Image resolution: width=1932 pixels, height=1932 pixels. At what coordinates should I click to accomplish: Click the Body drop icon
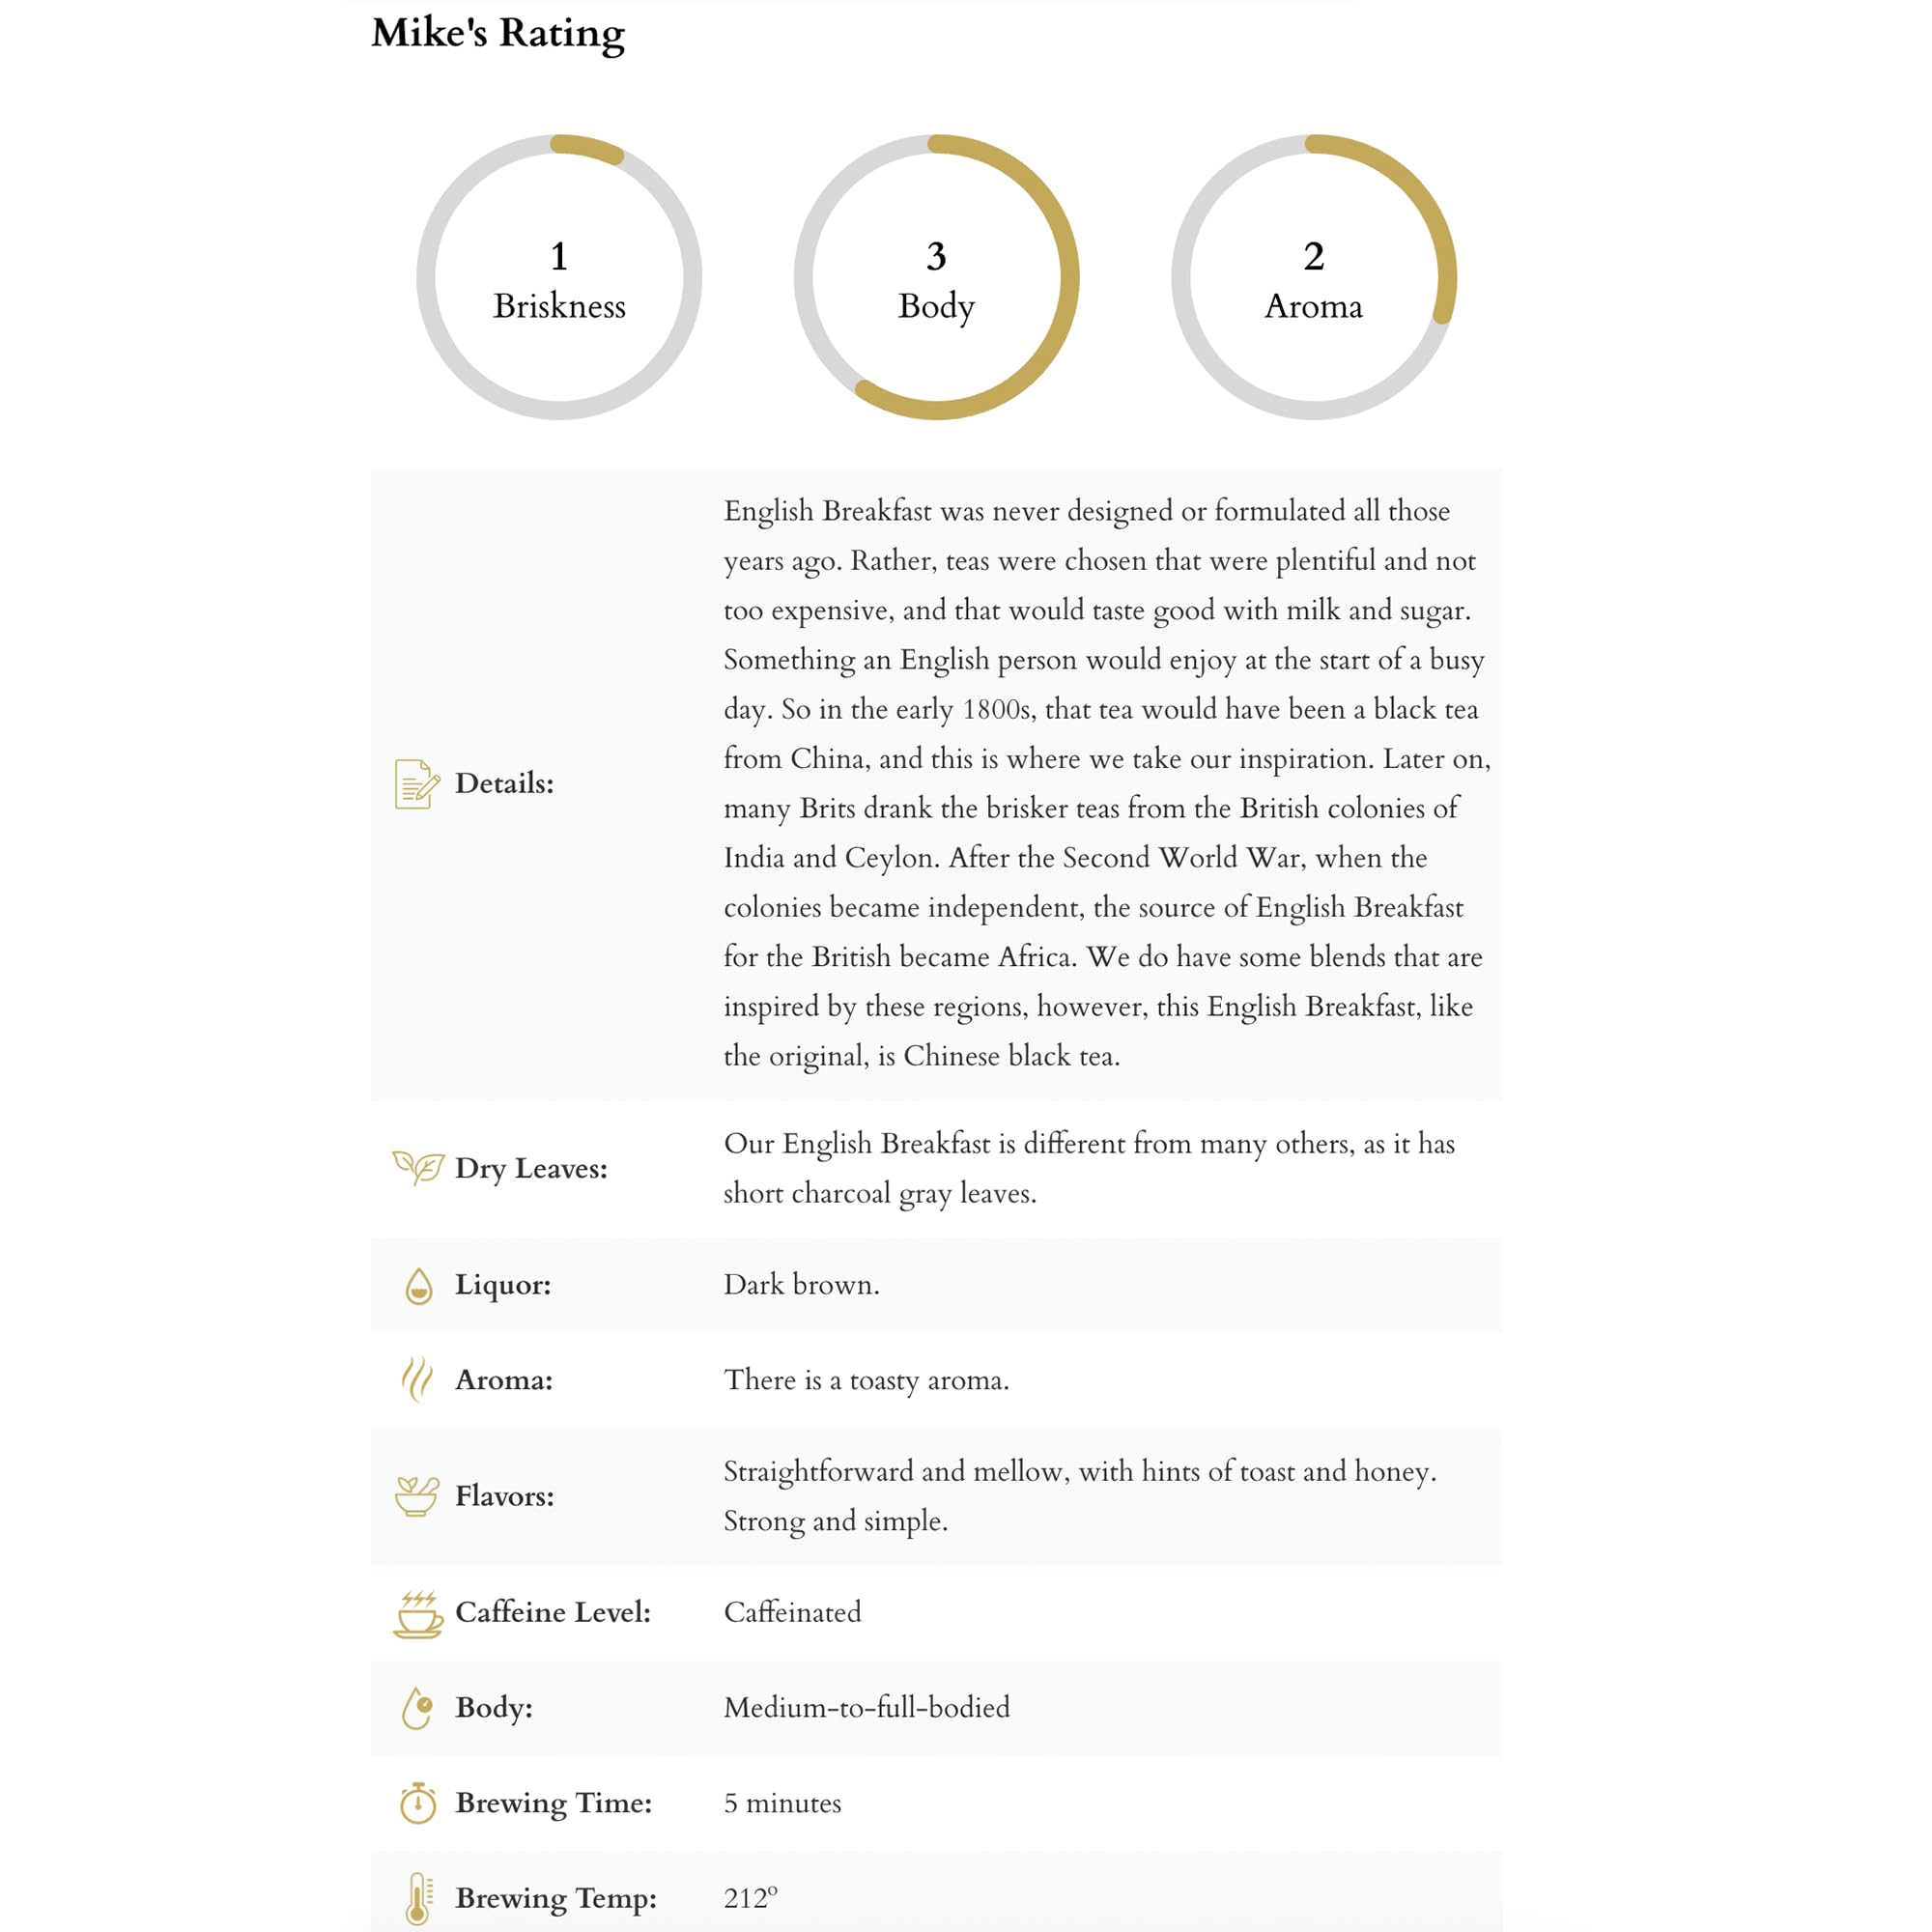click(417, 1708)
